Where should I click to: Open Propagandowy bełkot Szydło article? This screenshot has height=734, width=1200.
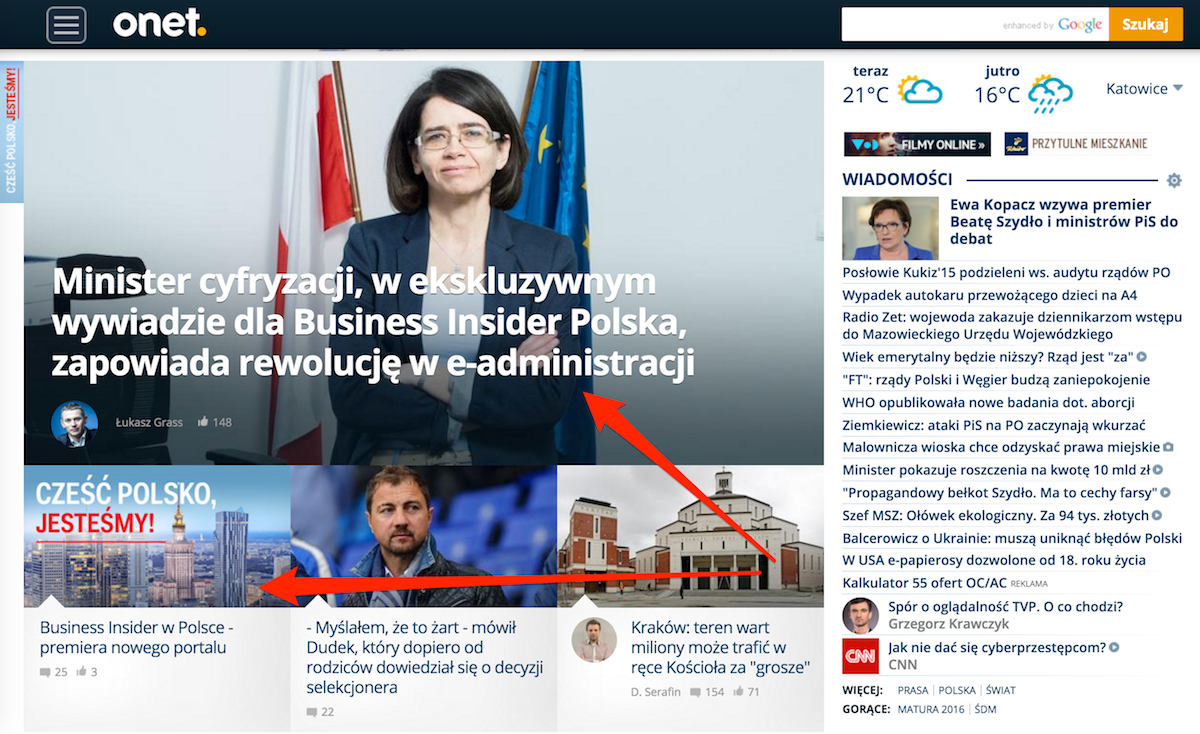click(x=999, y=493)
